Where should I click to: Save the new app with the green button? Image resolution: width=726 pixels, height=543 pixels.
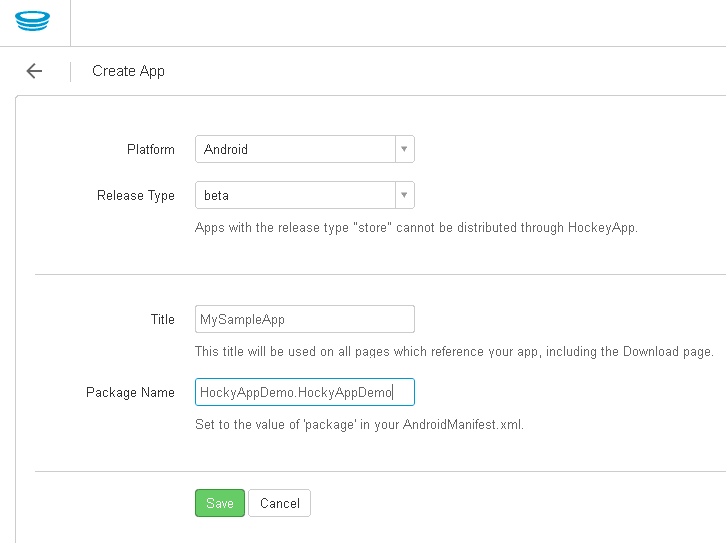pyautogui.click(x=220, y=503)
